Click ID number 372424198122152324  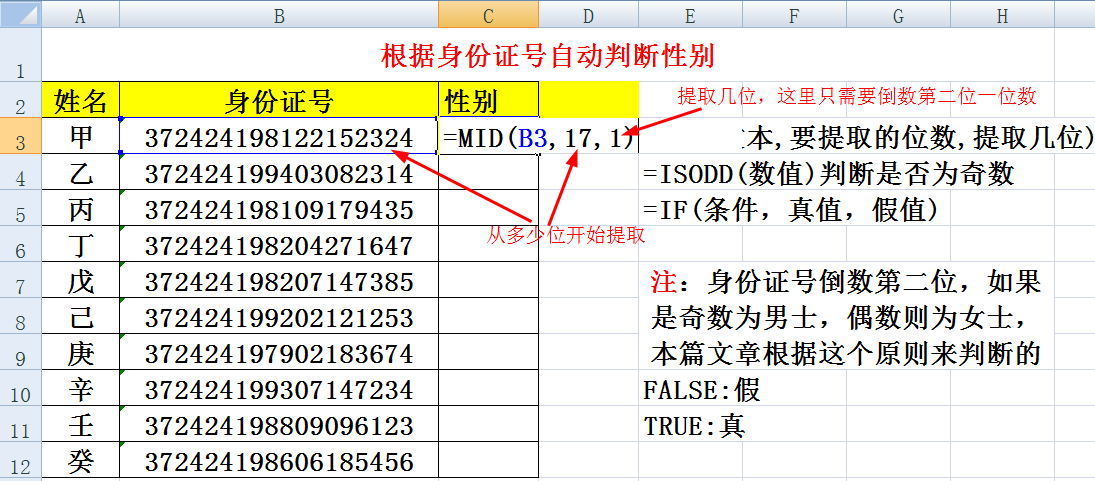tap(279, 138)
